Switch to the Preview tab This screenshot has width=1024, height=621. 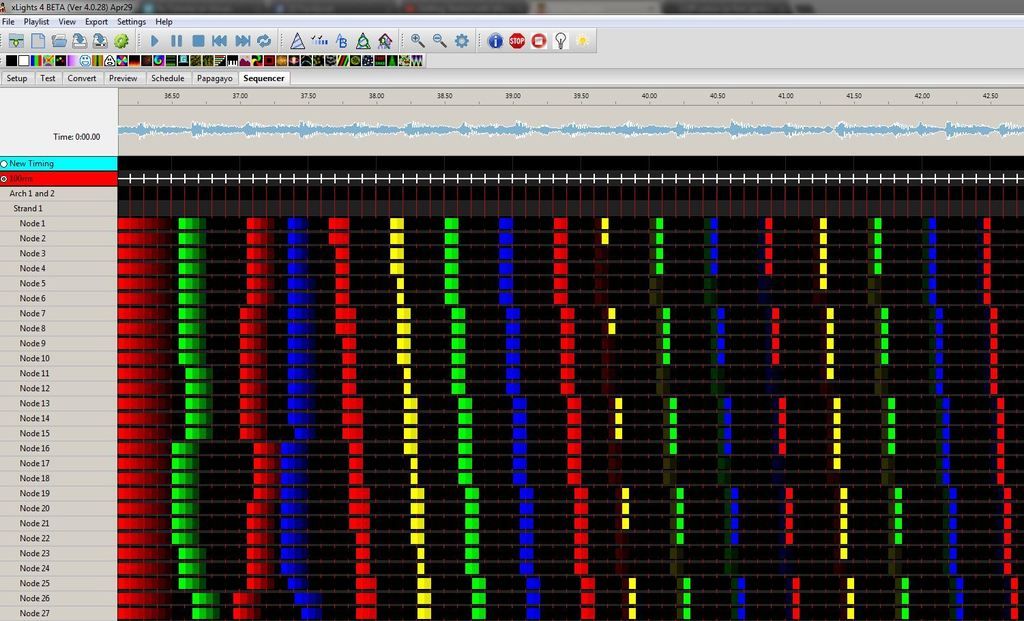tap(123, 78)
